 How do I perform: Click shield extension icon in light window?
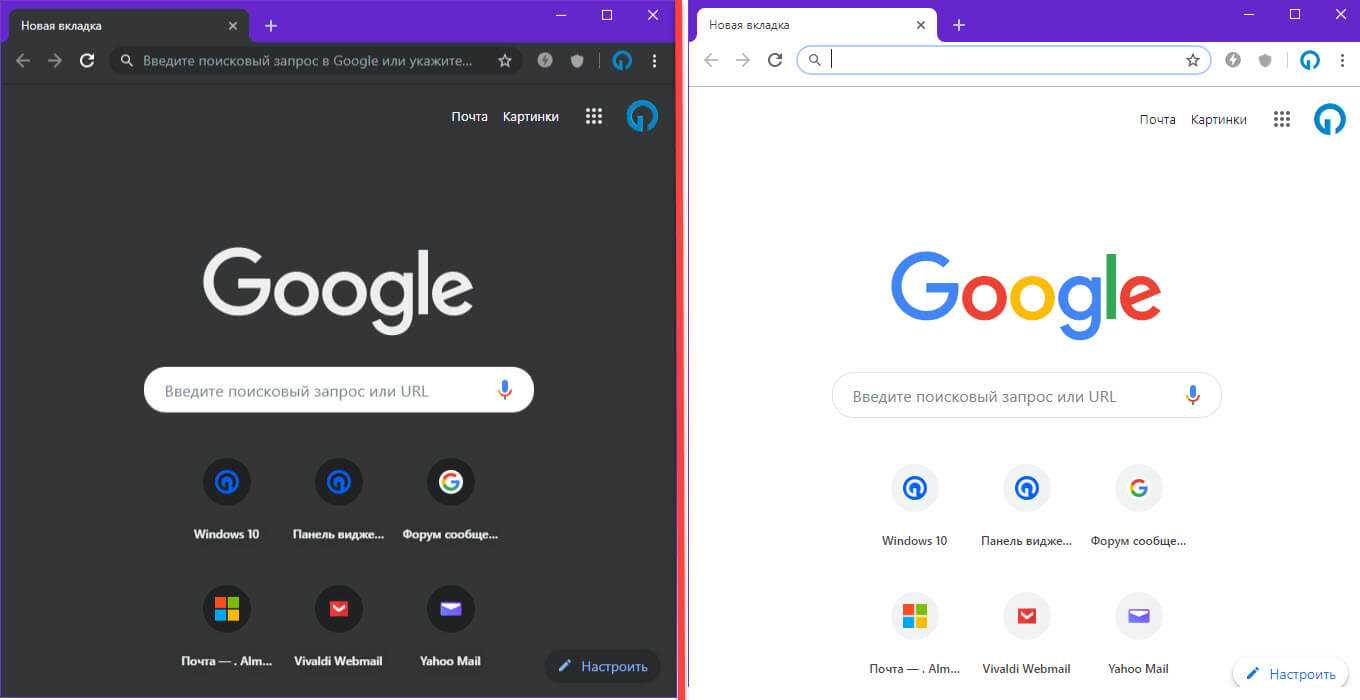pos(1265,60)
